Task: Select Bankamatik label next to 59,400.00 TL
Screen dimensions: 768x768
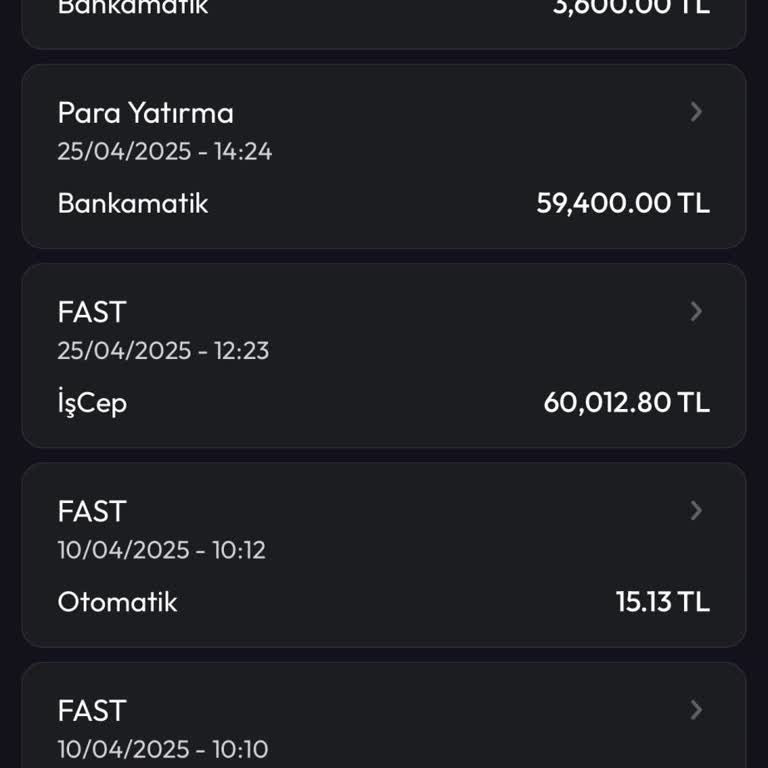Action: (x=133, y=203)
